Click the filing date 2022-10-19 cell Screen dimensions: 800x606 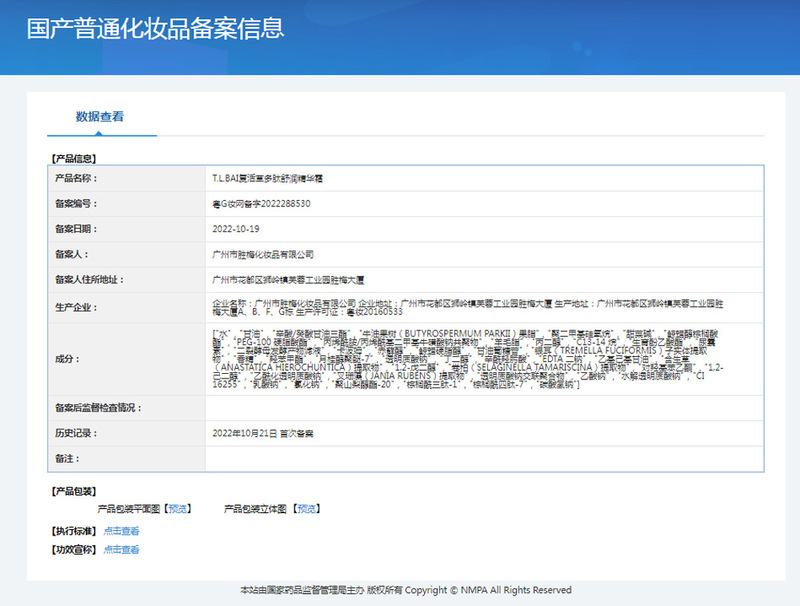point(484,229)
